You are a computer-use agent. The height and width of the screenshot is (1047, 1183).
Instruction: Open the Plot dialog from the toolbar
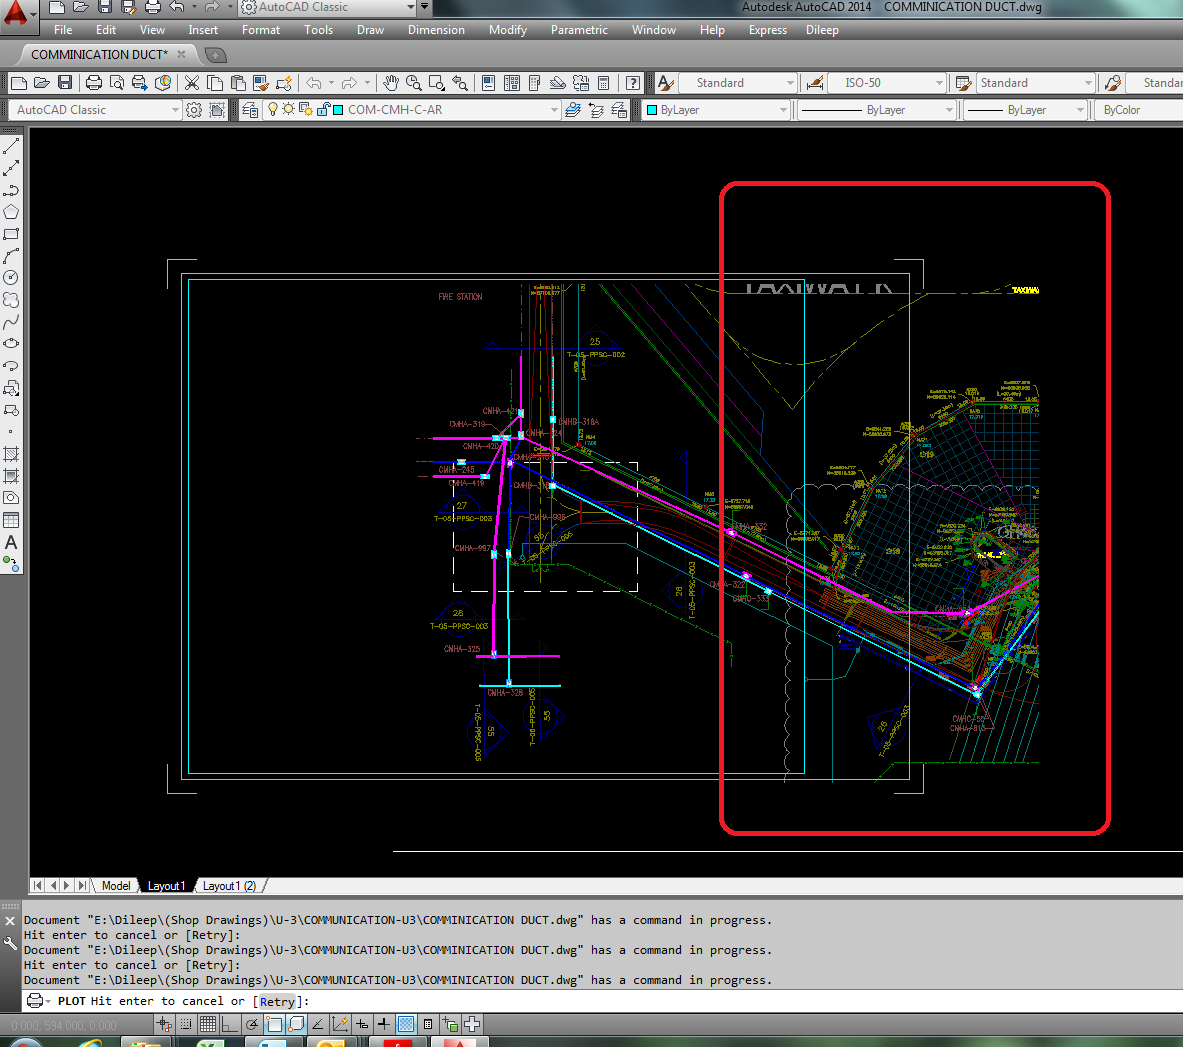click(94, 83)
